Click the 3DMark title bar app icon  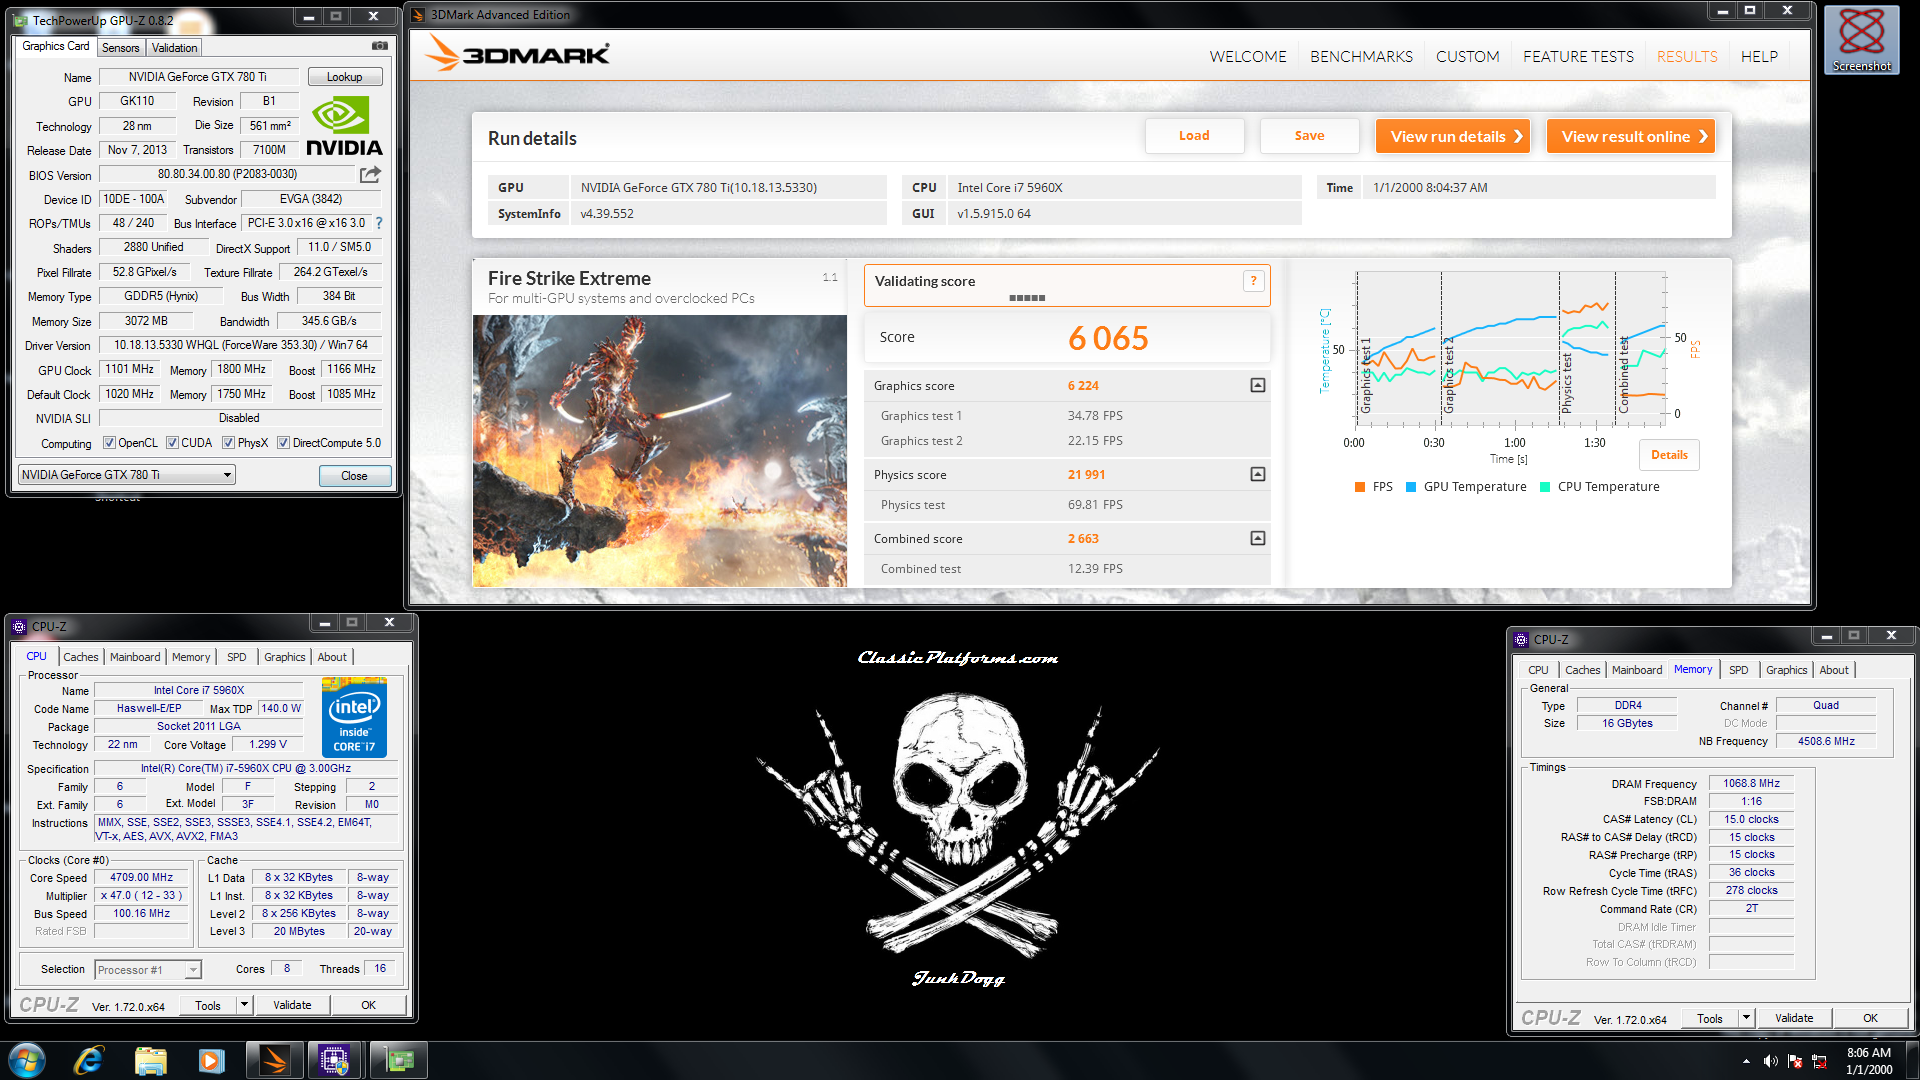(x=418, y=14)
